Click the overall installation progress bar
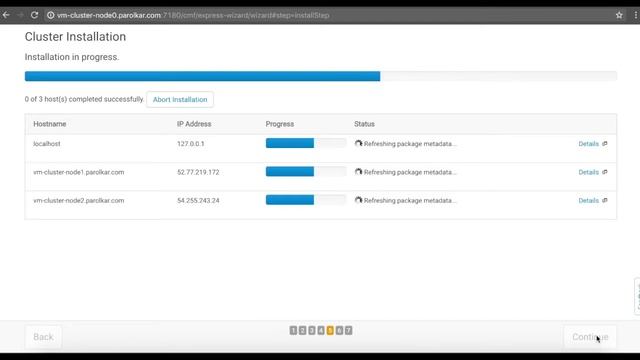This screenshot has height=360, width=640. [x=321, y=76]
